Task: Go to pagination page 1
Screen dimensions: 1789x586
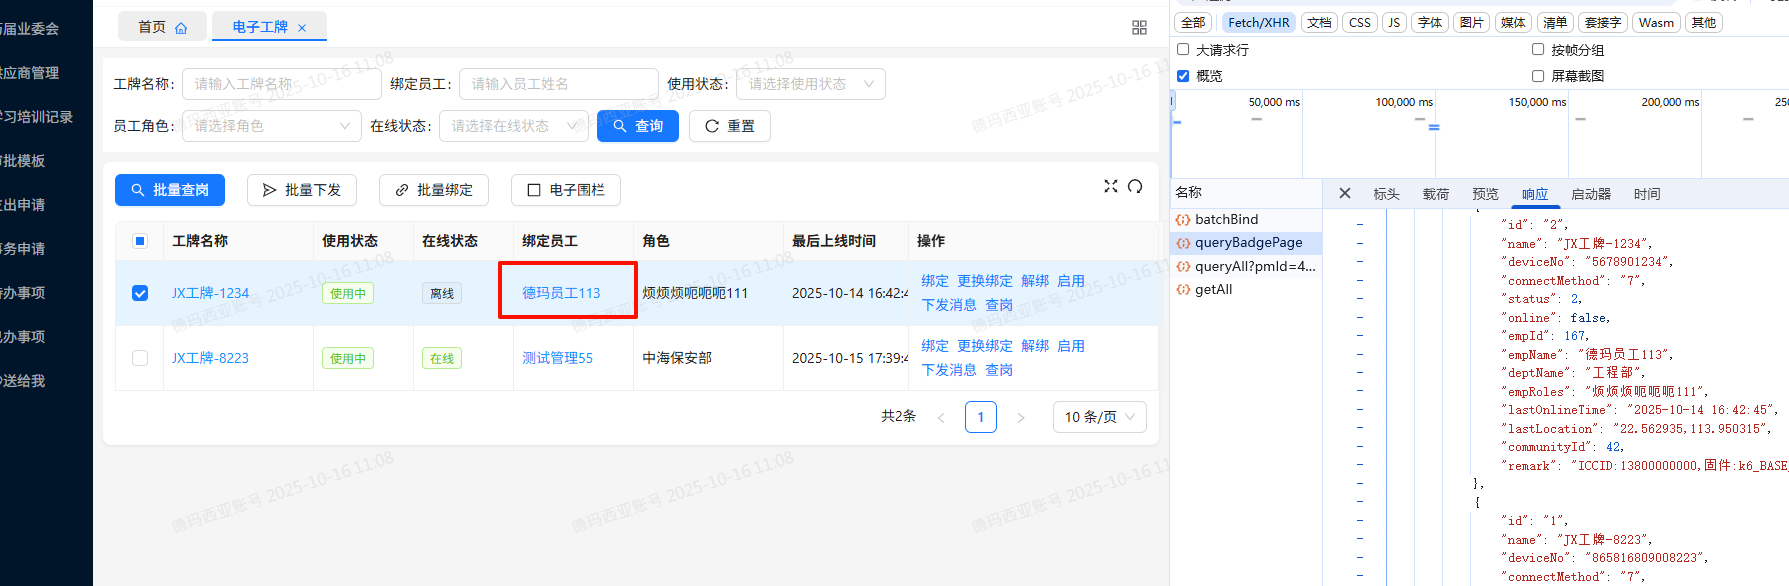Action: tap(981, 417)
